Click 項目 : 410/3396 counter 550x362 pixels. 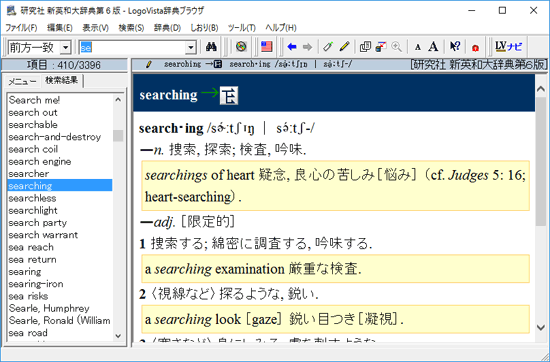point(64,65)
